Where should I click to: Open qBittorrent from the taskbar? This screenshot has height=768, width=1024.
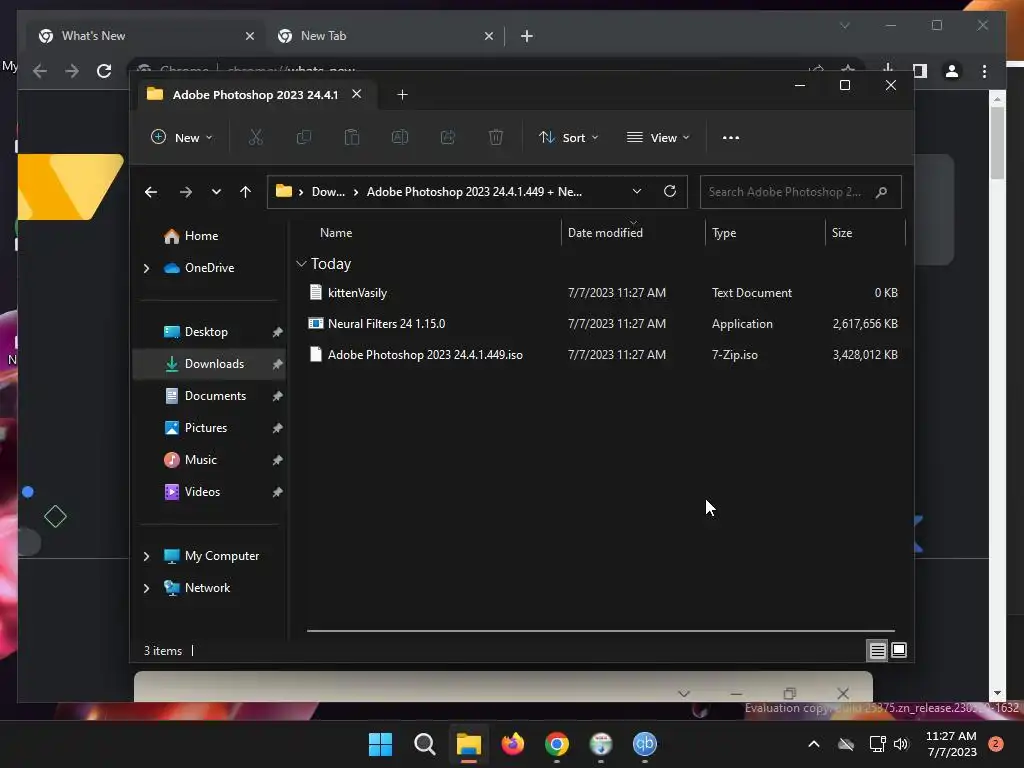pos(645,744)
